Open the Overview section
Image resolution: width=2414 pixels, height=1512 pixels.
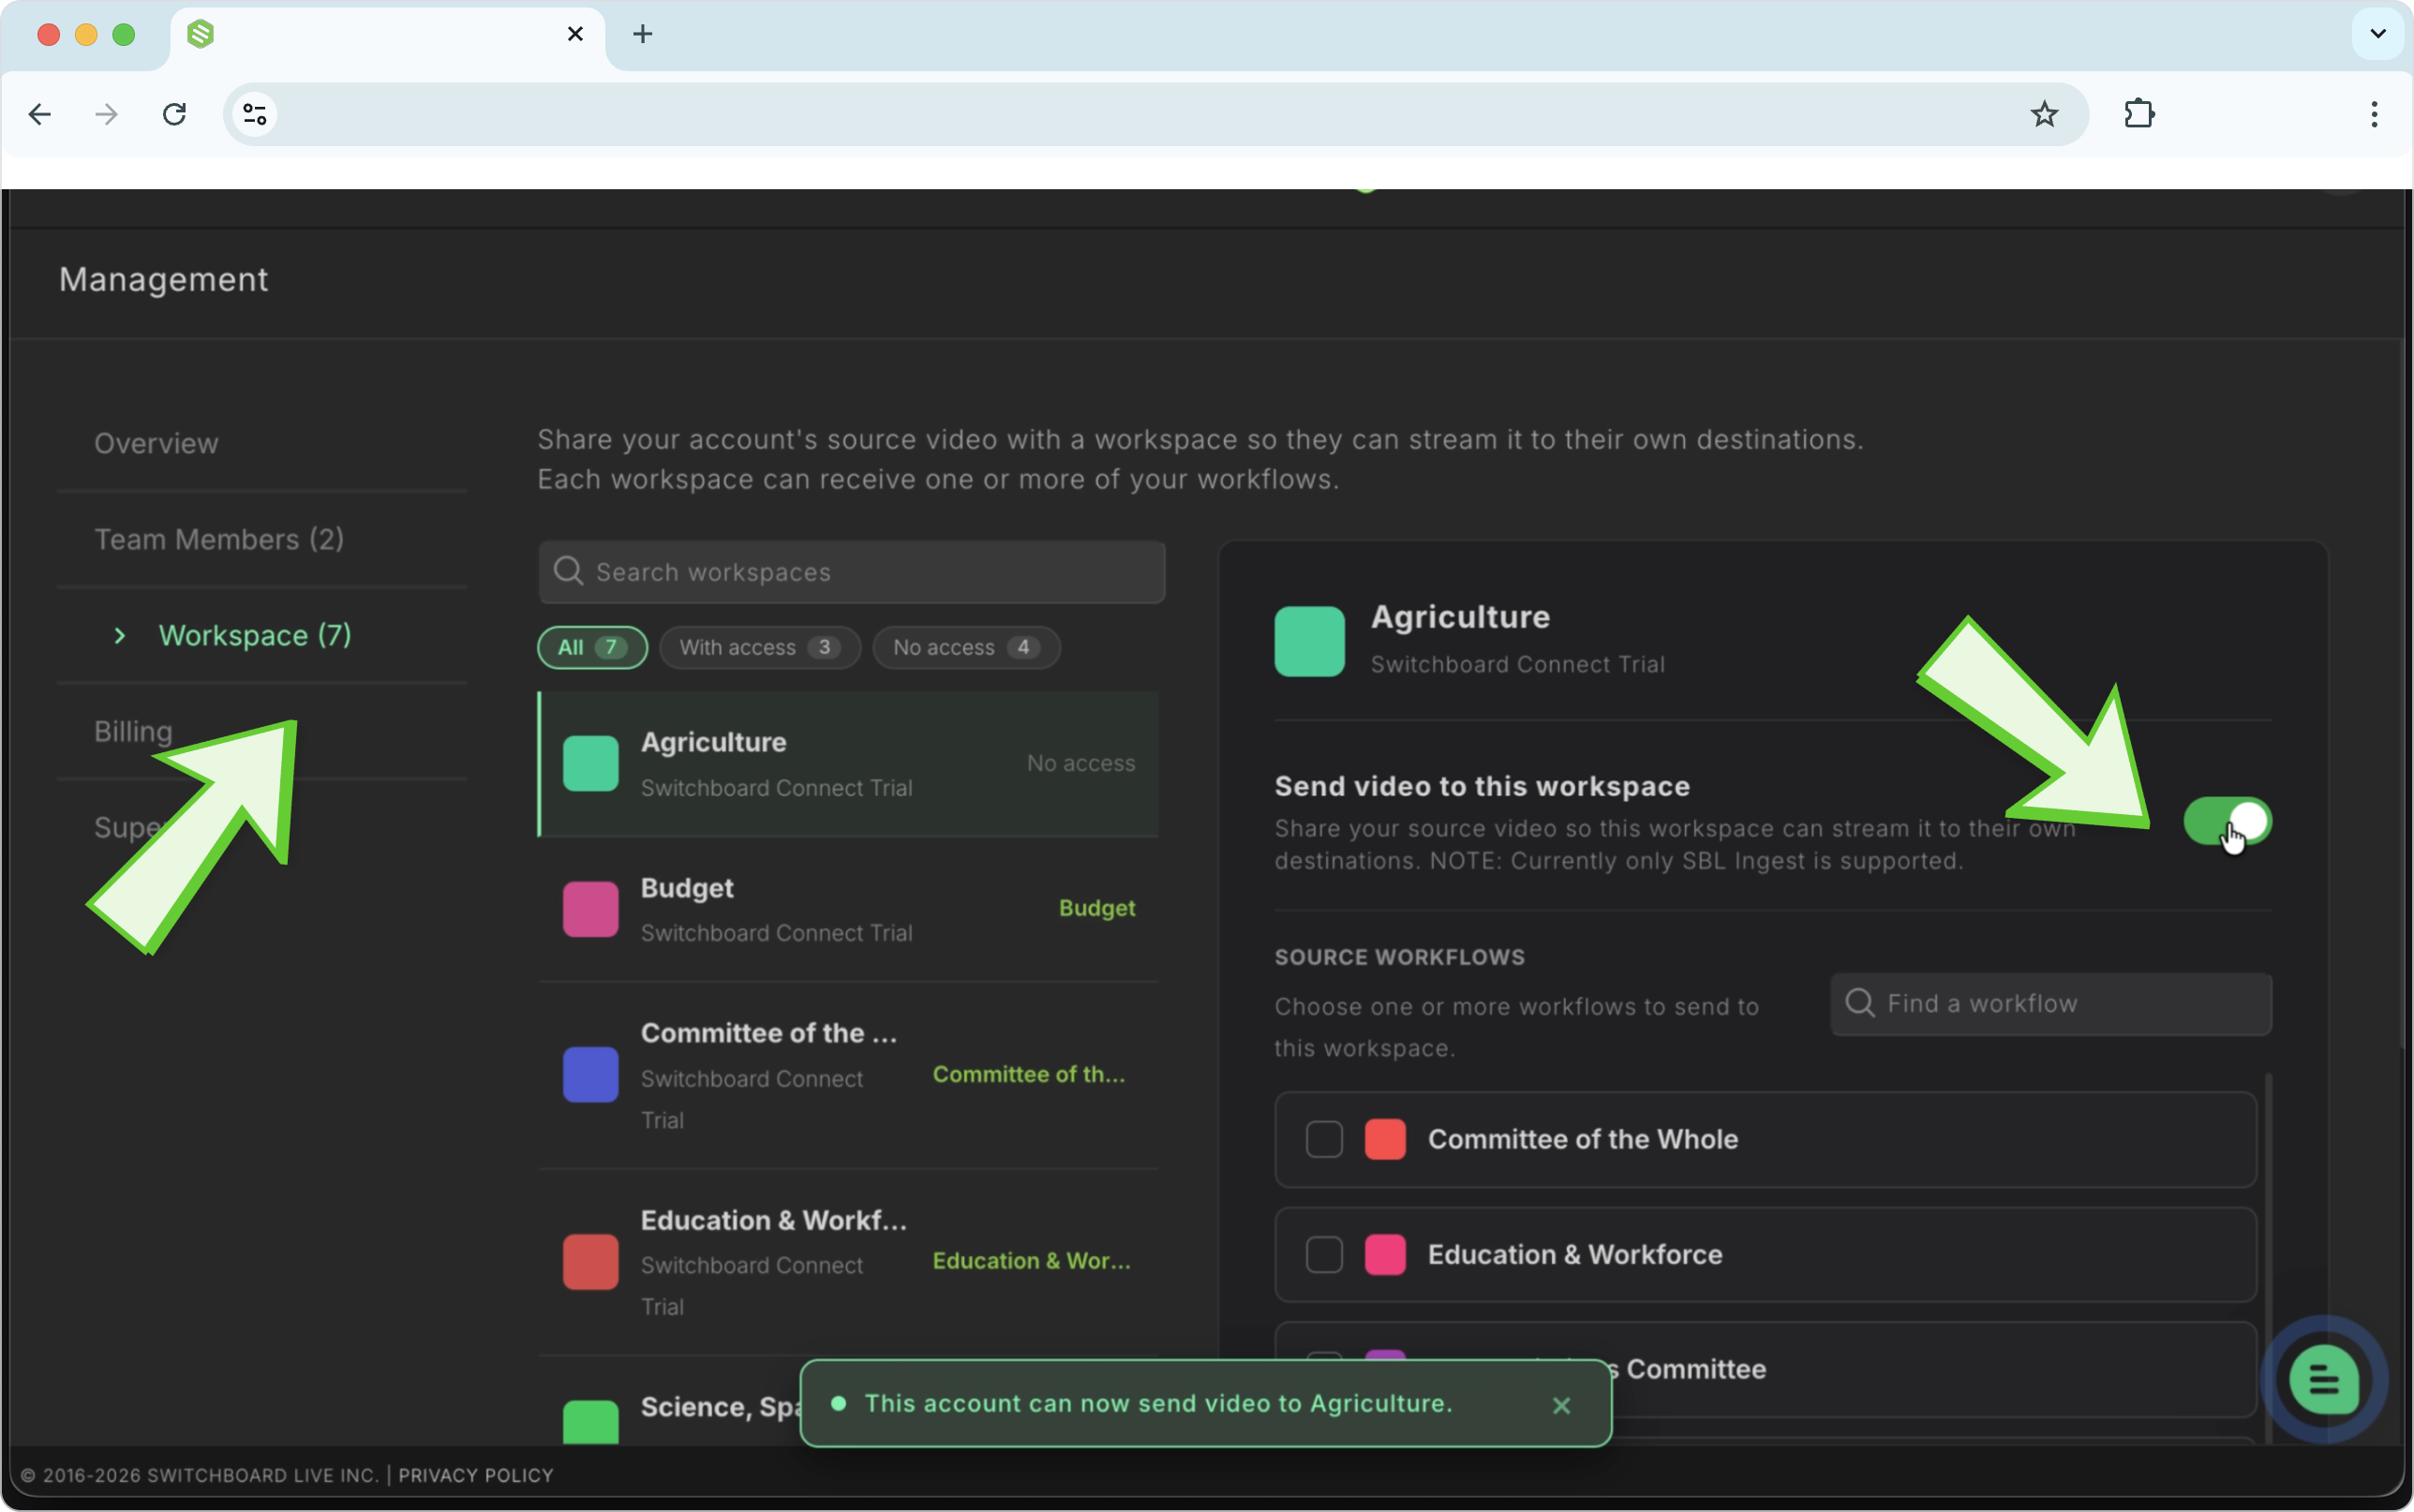156,443
